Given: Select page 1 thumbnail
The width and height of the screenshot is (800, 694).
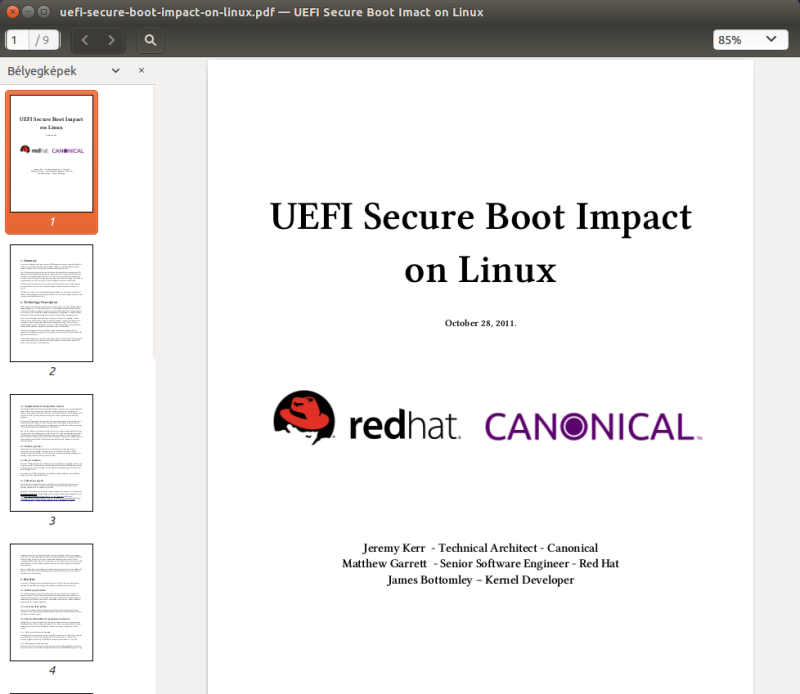Looking at the screenshot, I should (52, 154).
